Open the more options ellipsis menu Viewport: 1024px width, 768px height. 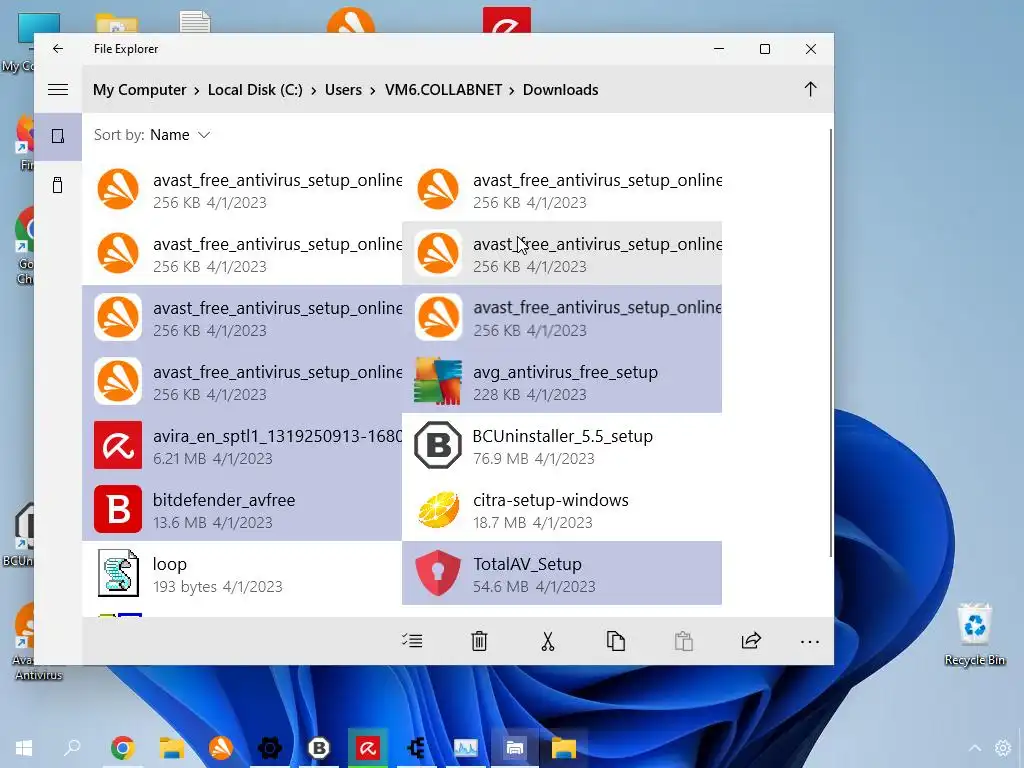(810, 642)
